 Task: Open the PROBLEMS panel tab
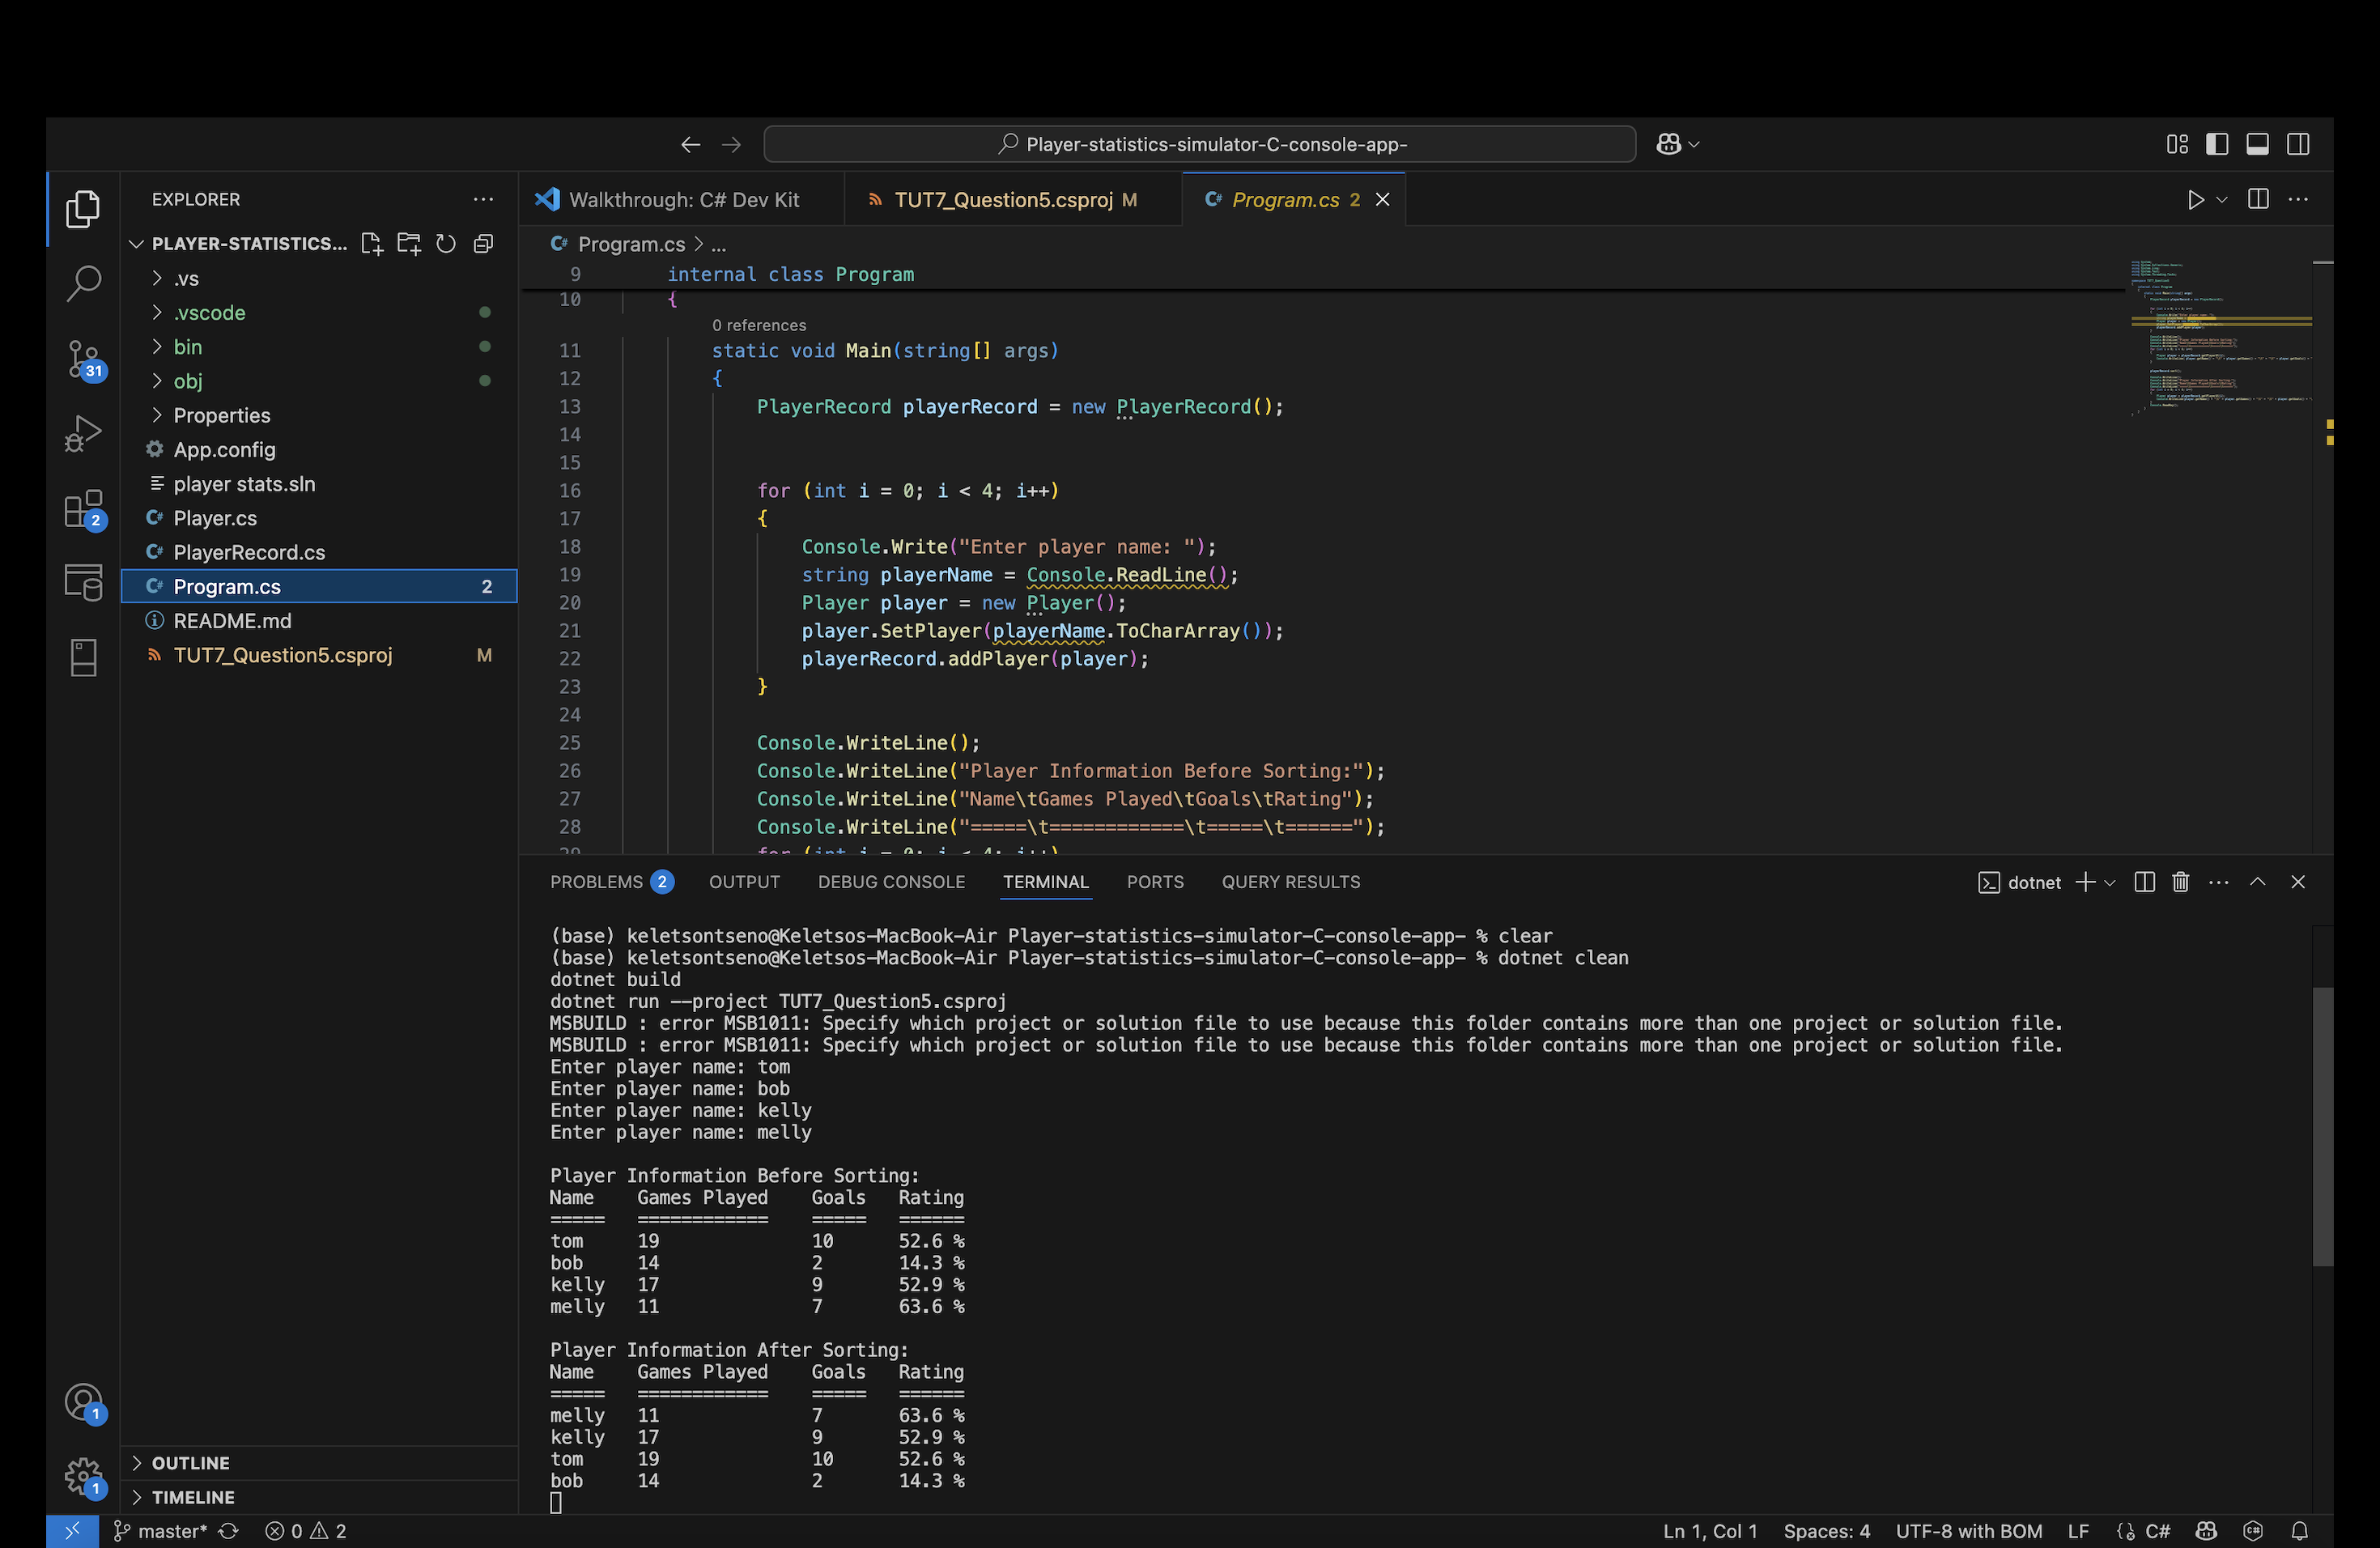pyautogui.click(x=611, y=881)
